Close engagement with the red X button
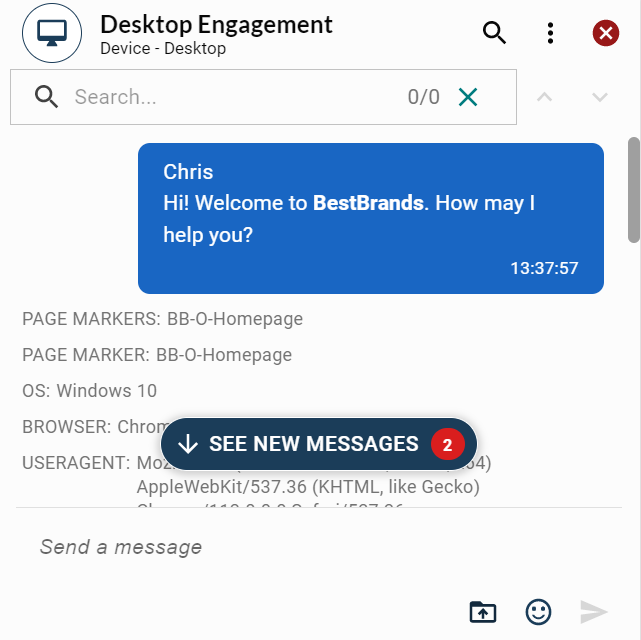The image size is (641, 640). 606,33
